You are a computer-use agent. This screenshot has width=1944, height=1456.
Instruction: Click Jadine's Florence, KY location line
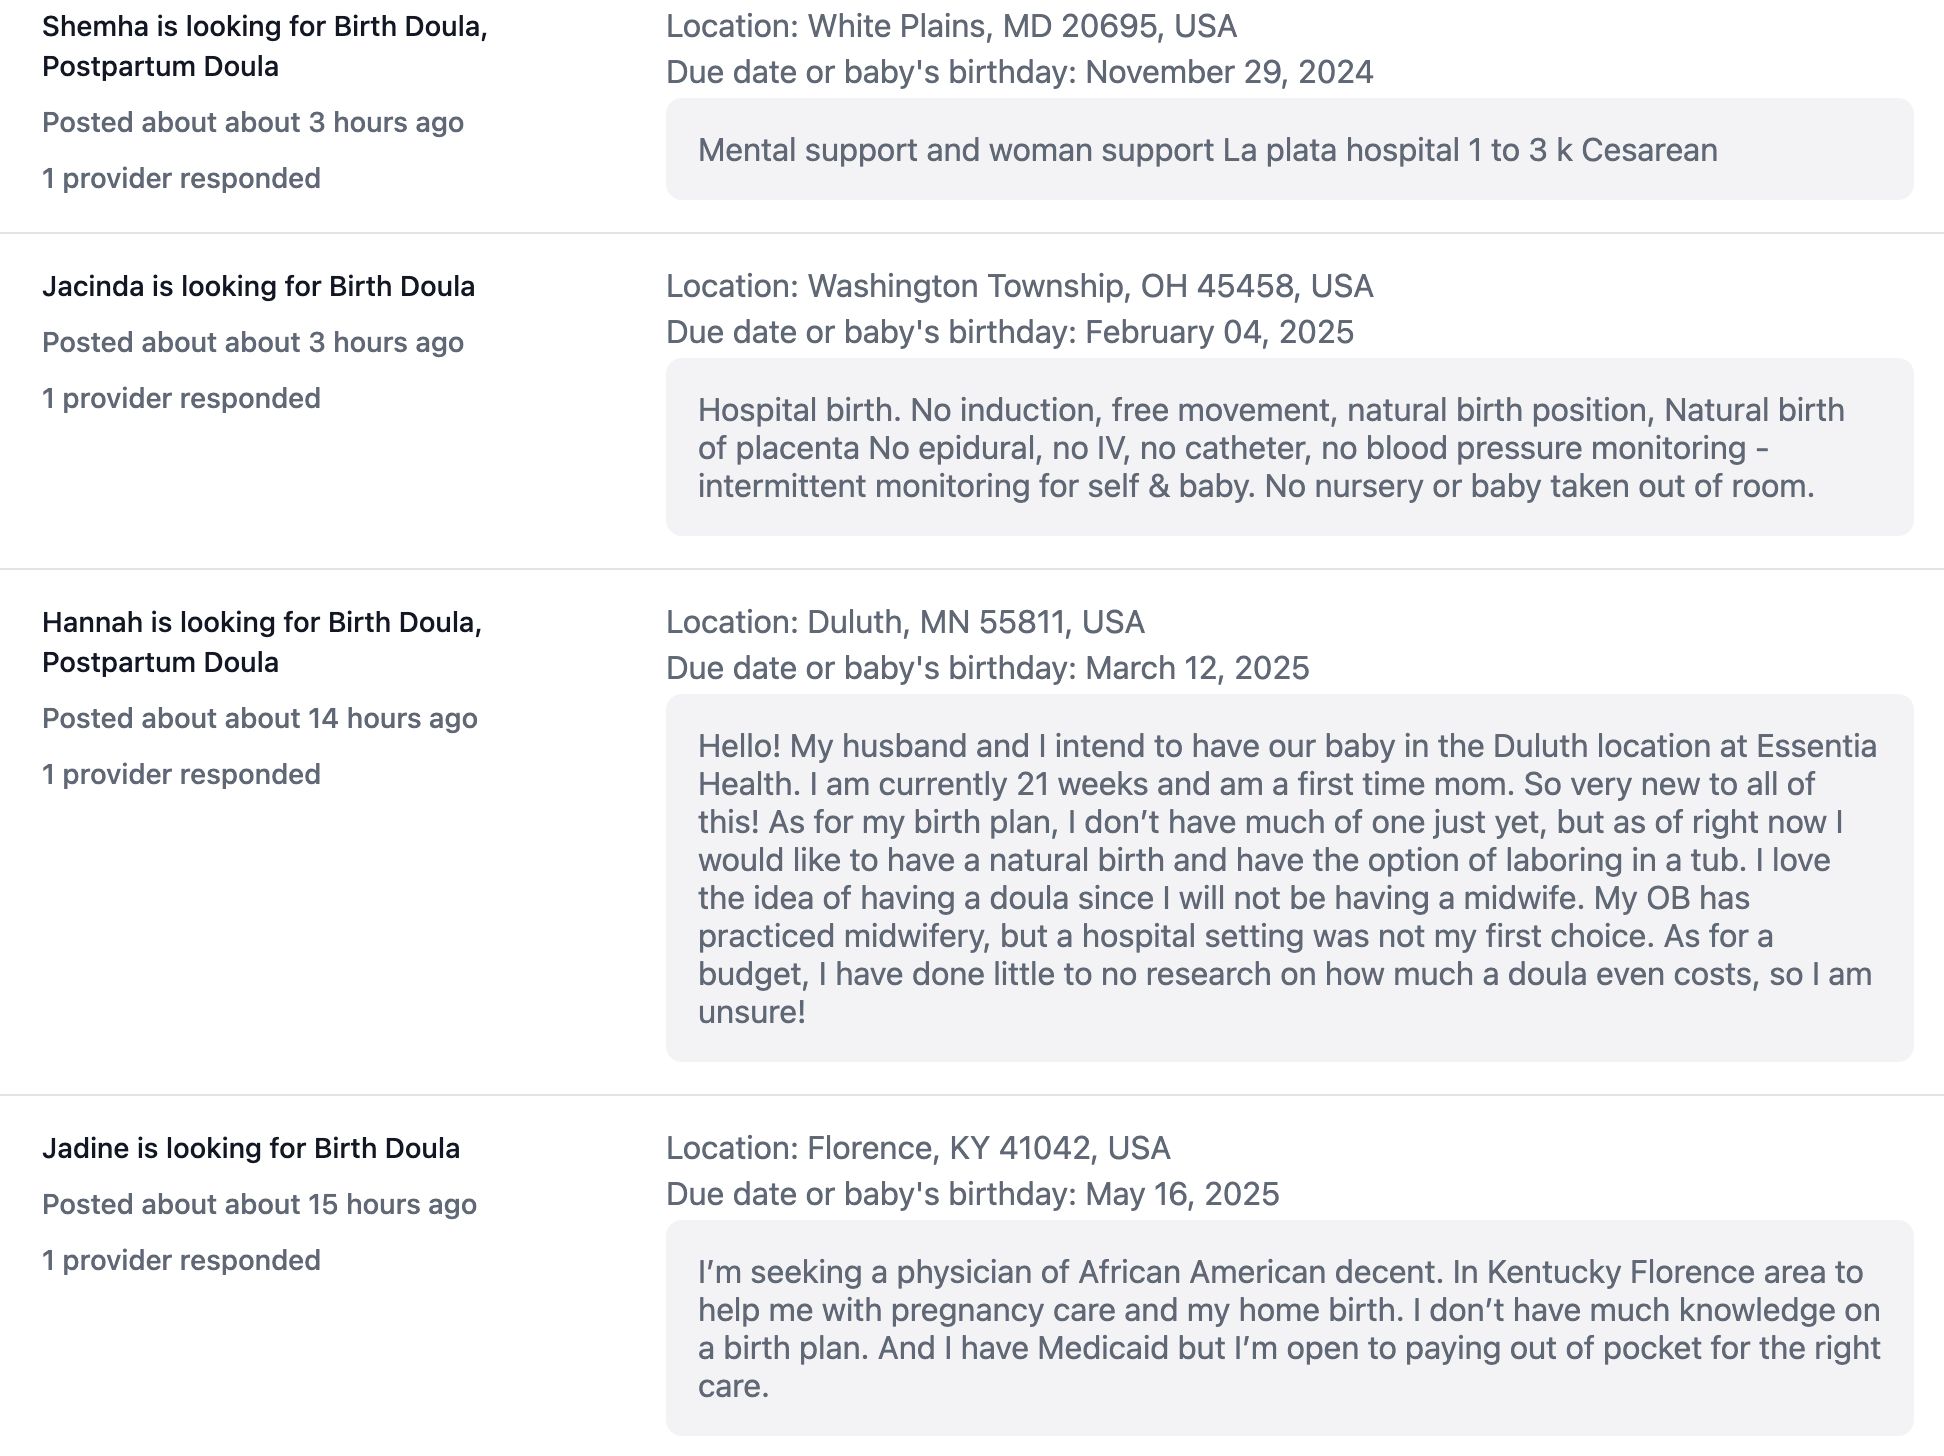[918, 1148]
